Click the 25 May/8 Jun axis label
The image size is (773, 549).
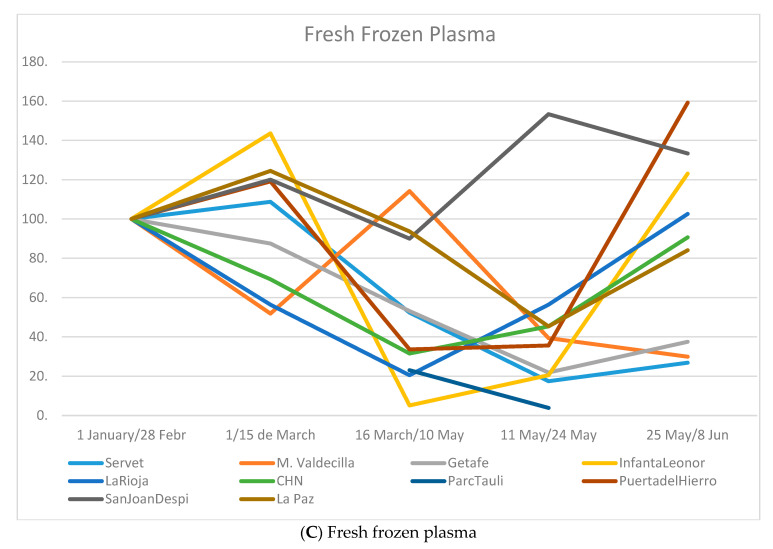tap(688, 435)
